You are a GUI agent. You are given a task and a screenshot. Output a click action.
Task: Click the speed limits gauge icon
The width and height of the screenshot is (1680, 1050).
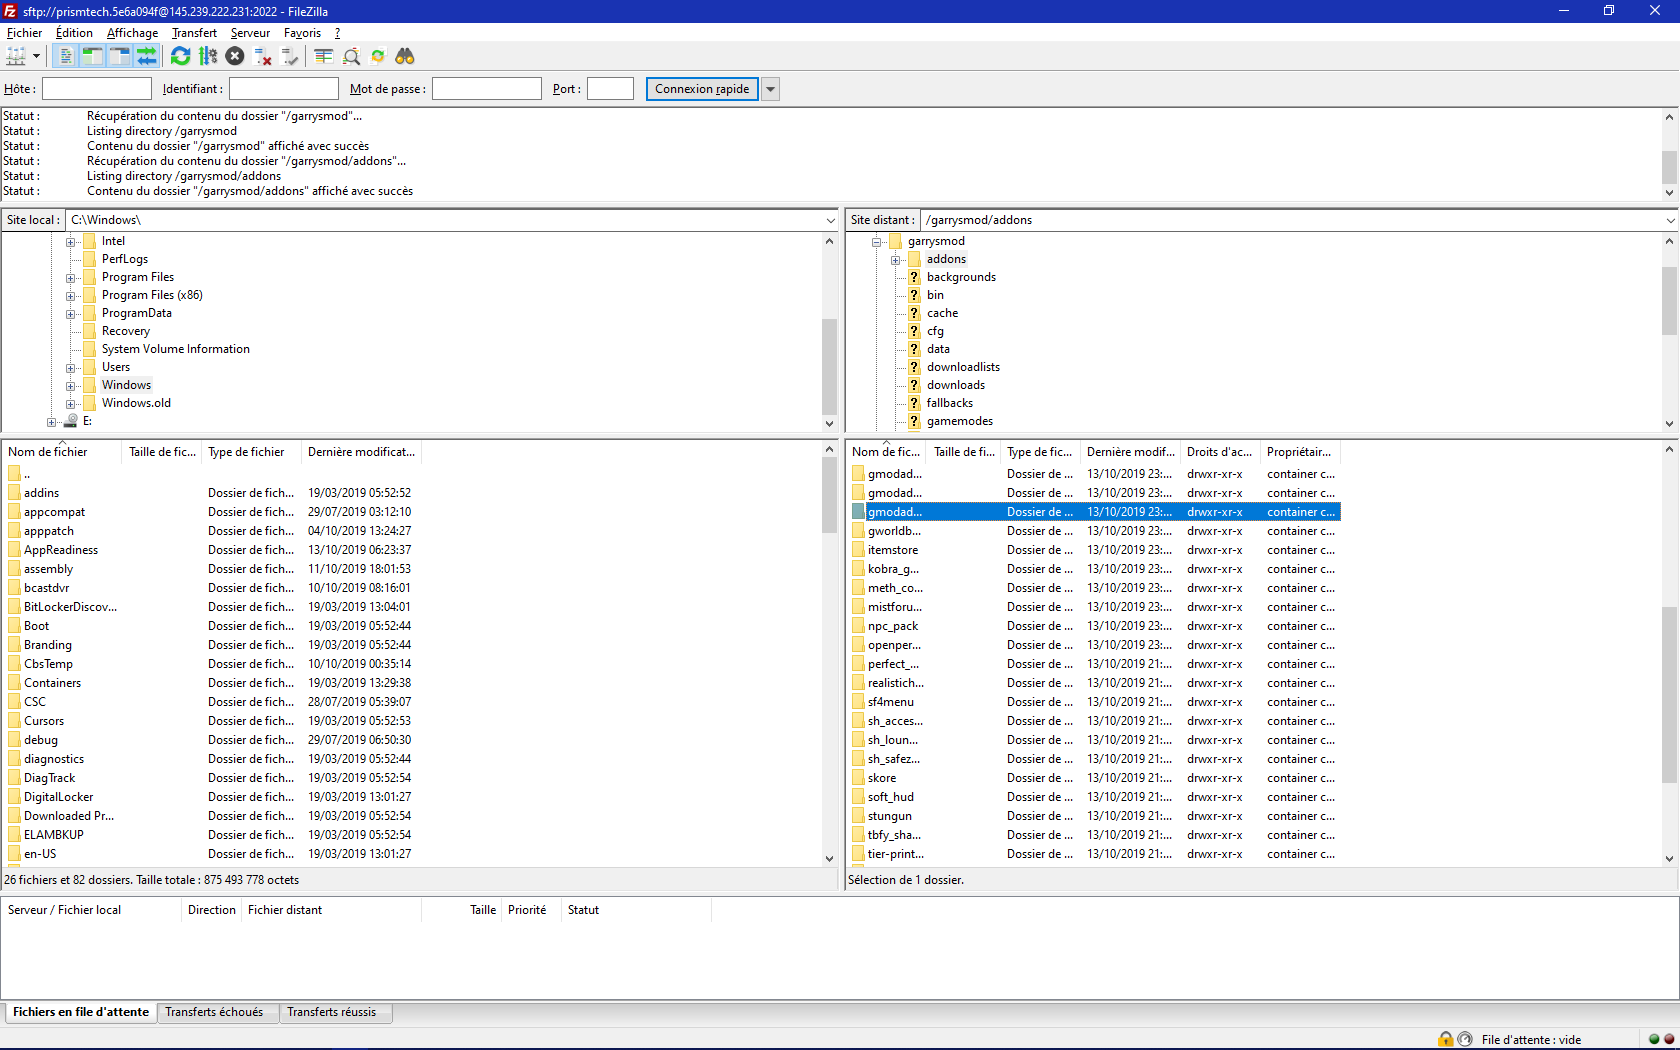(1465, 1039)
